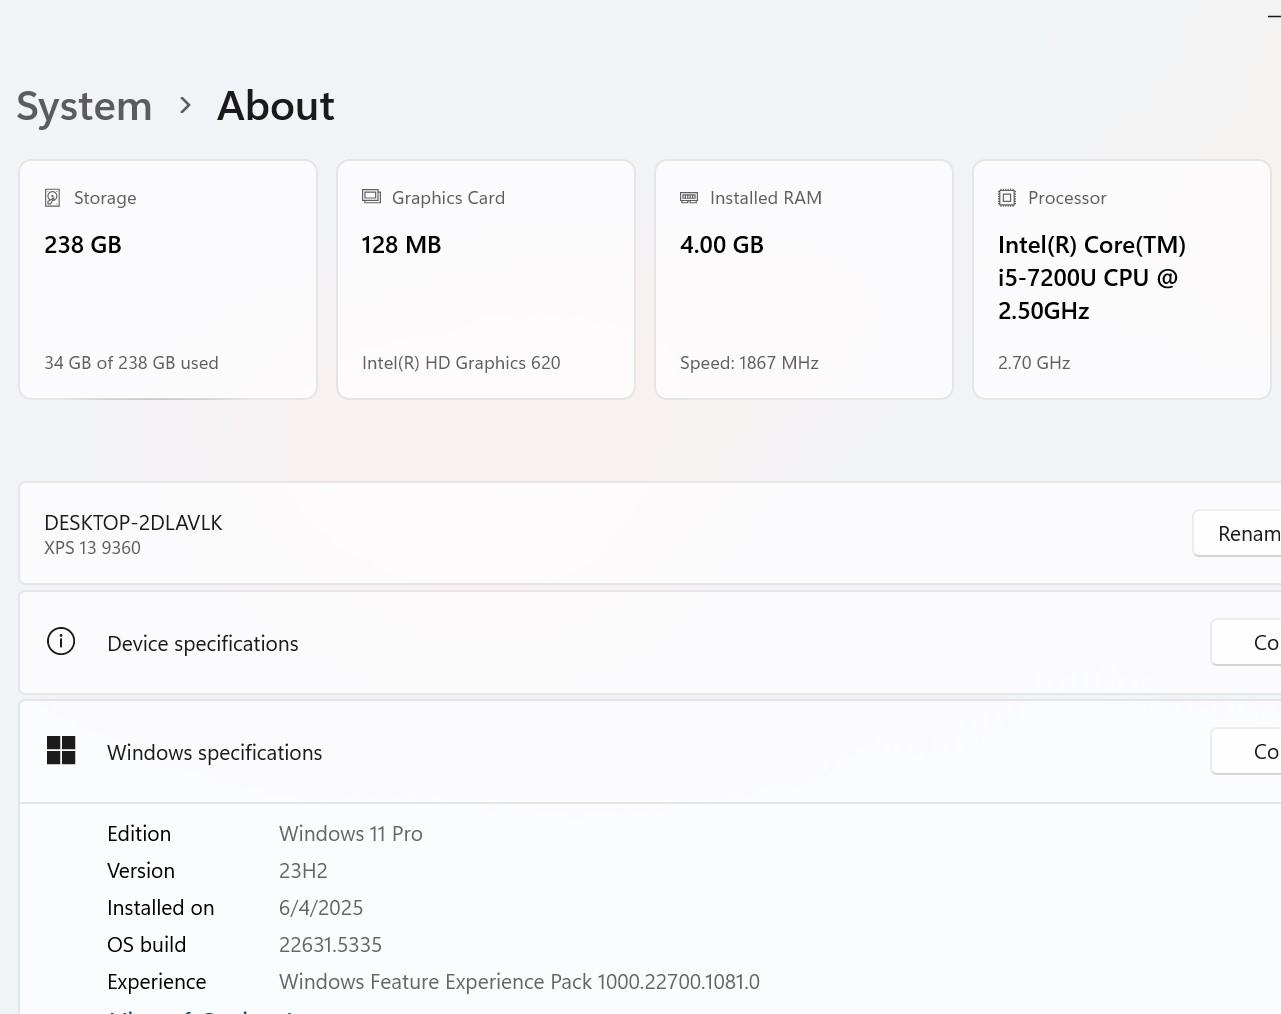Click the Processor chip icon
The image size is (1281, 1014).
[1007, 198]
